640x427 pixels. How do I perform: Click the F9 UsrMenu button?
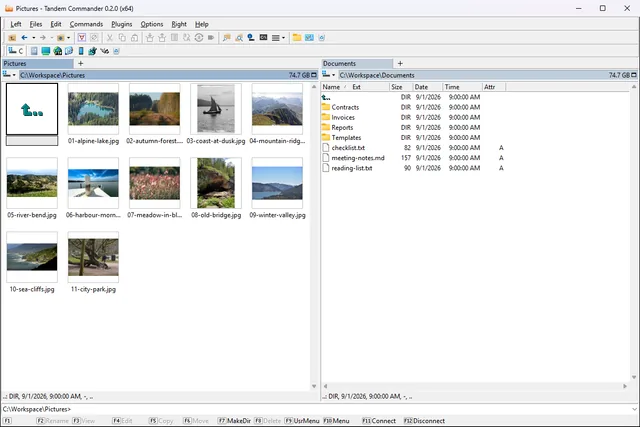point(302,421)
